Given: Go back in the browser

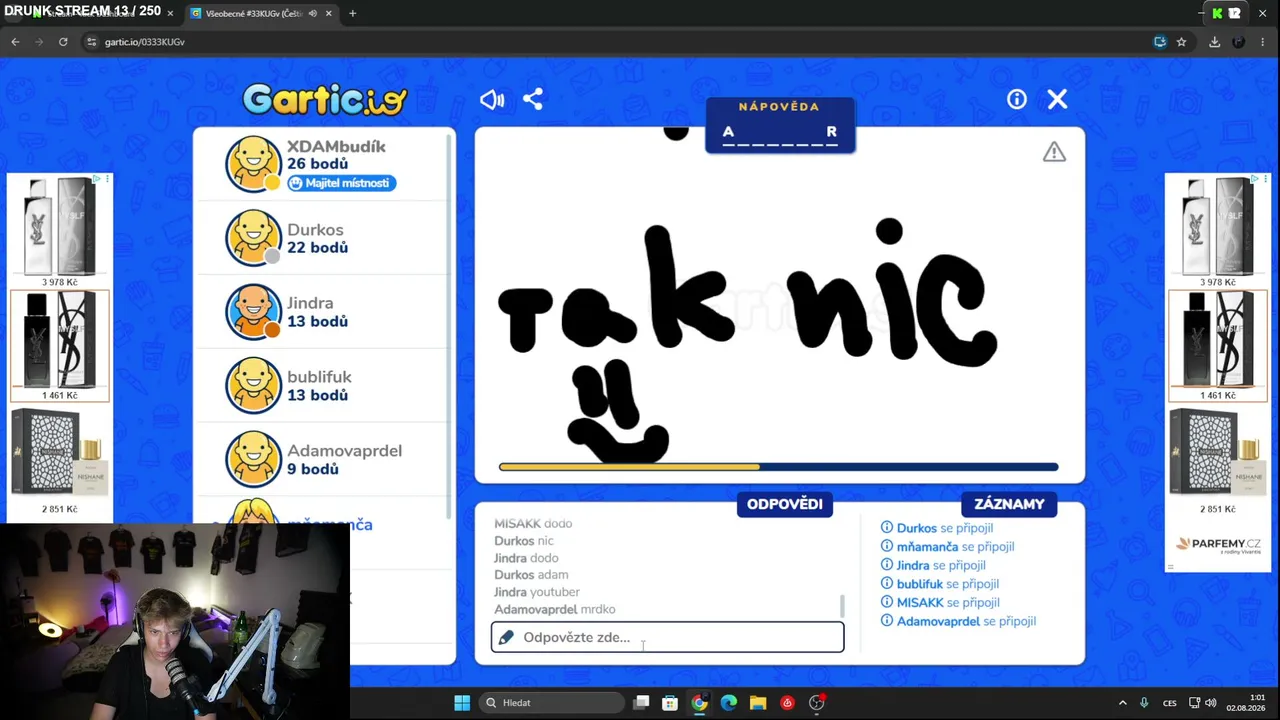Looking at the screenshot, I should 15,42.
